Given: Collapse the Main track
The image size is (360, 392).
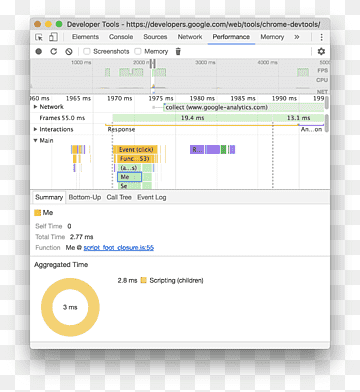Looking at the screenshot, I should [x=35, y=140].
